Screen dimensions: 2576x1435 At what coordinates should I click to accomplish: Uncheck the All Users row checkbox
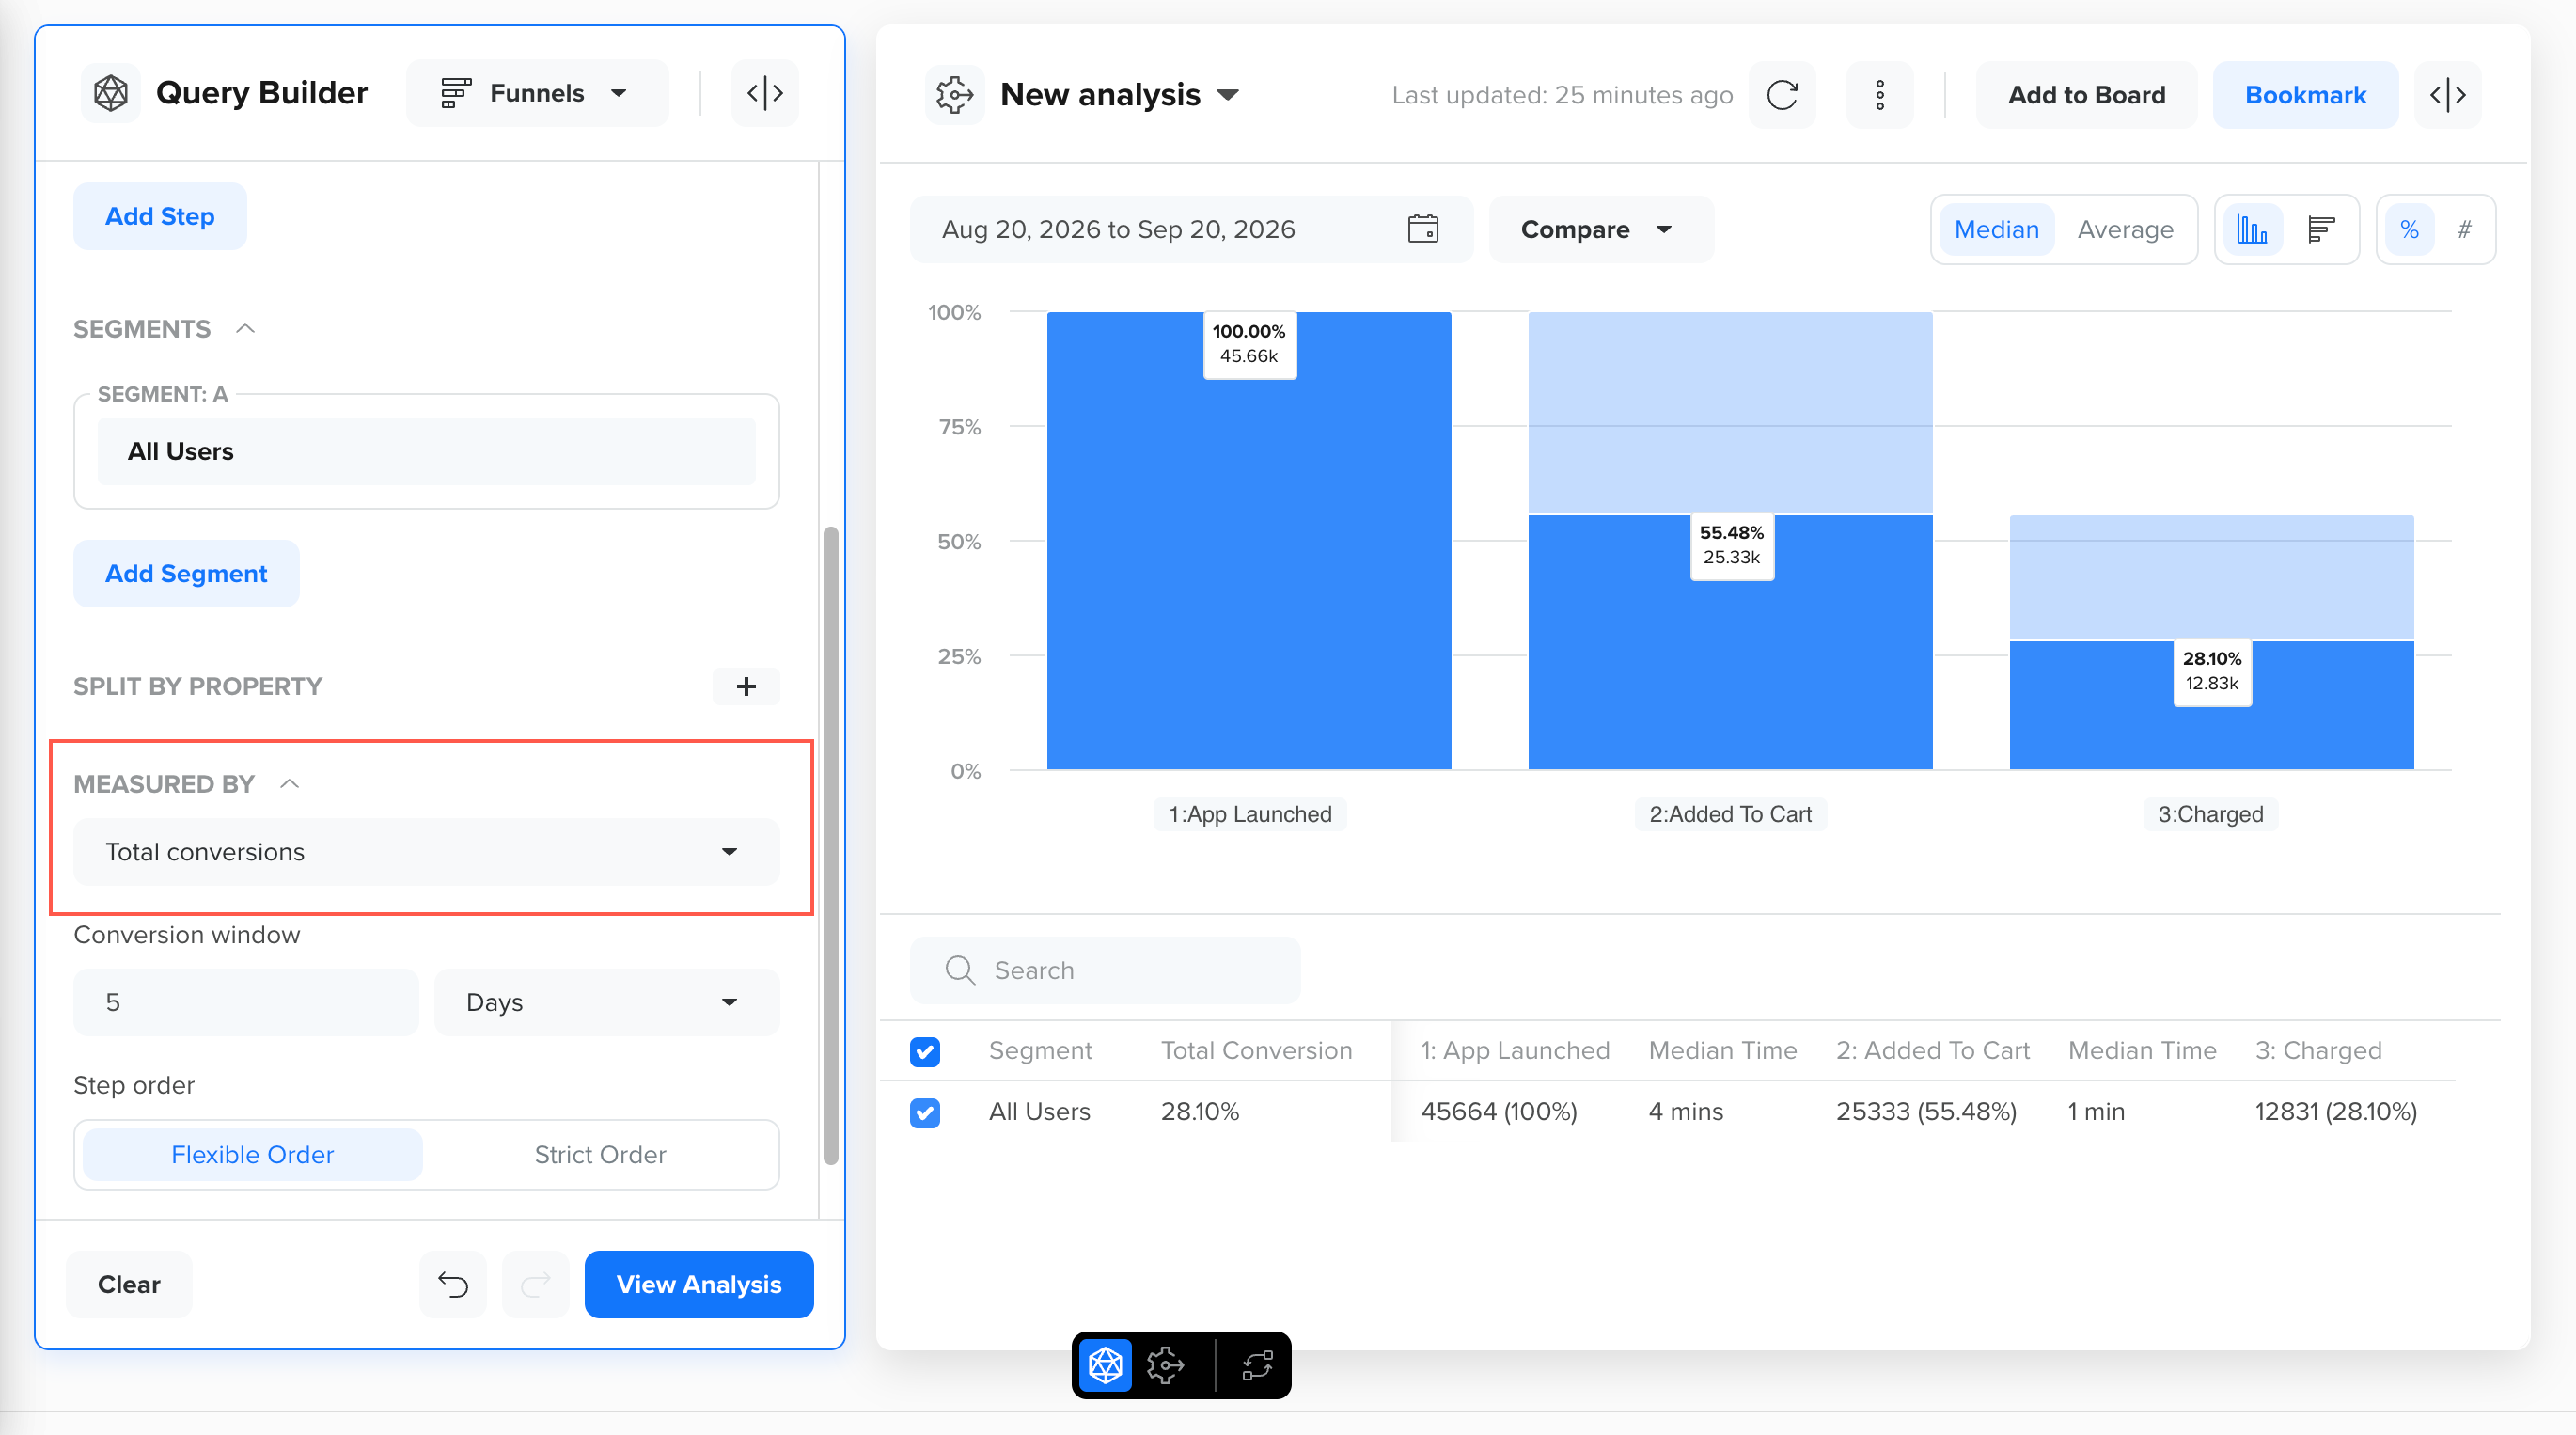point(925,1112)
